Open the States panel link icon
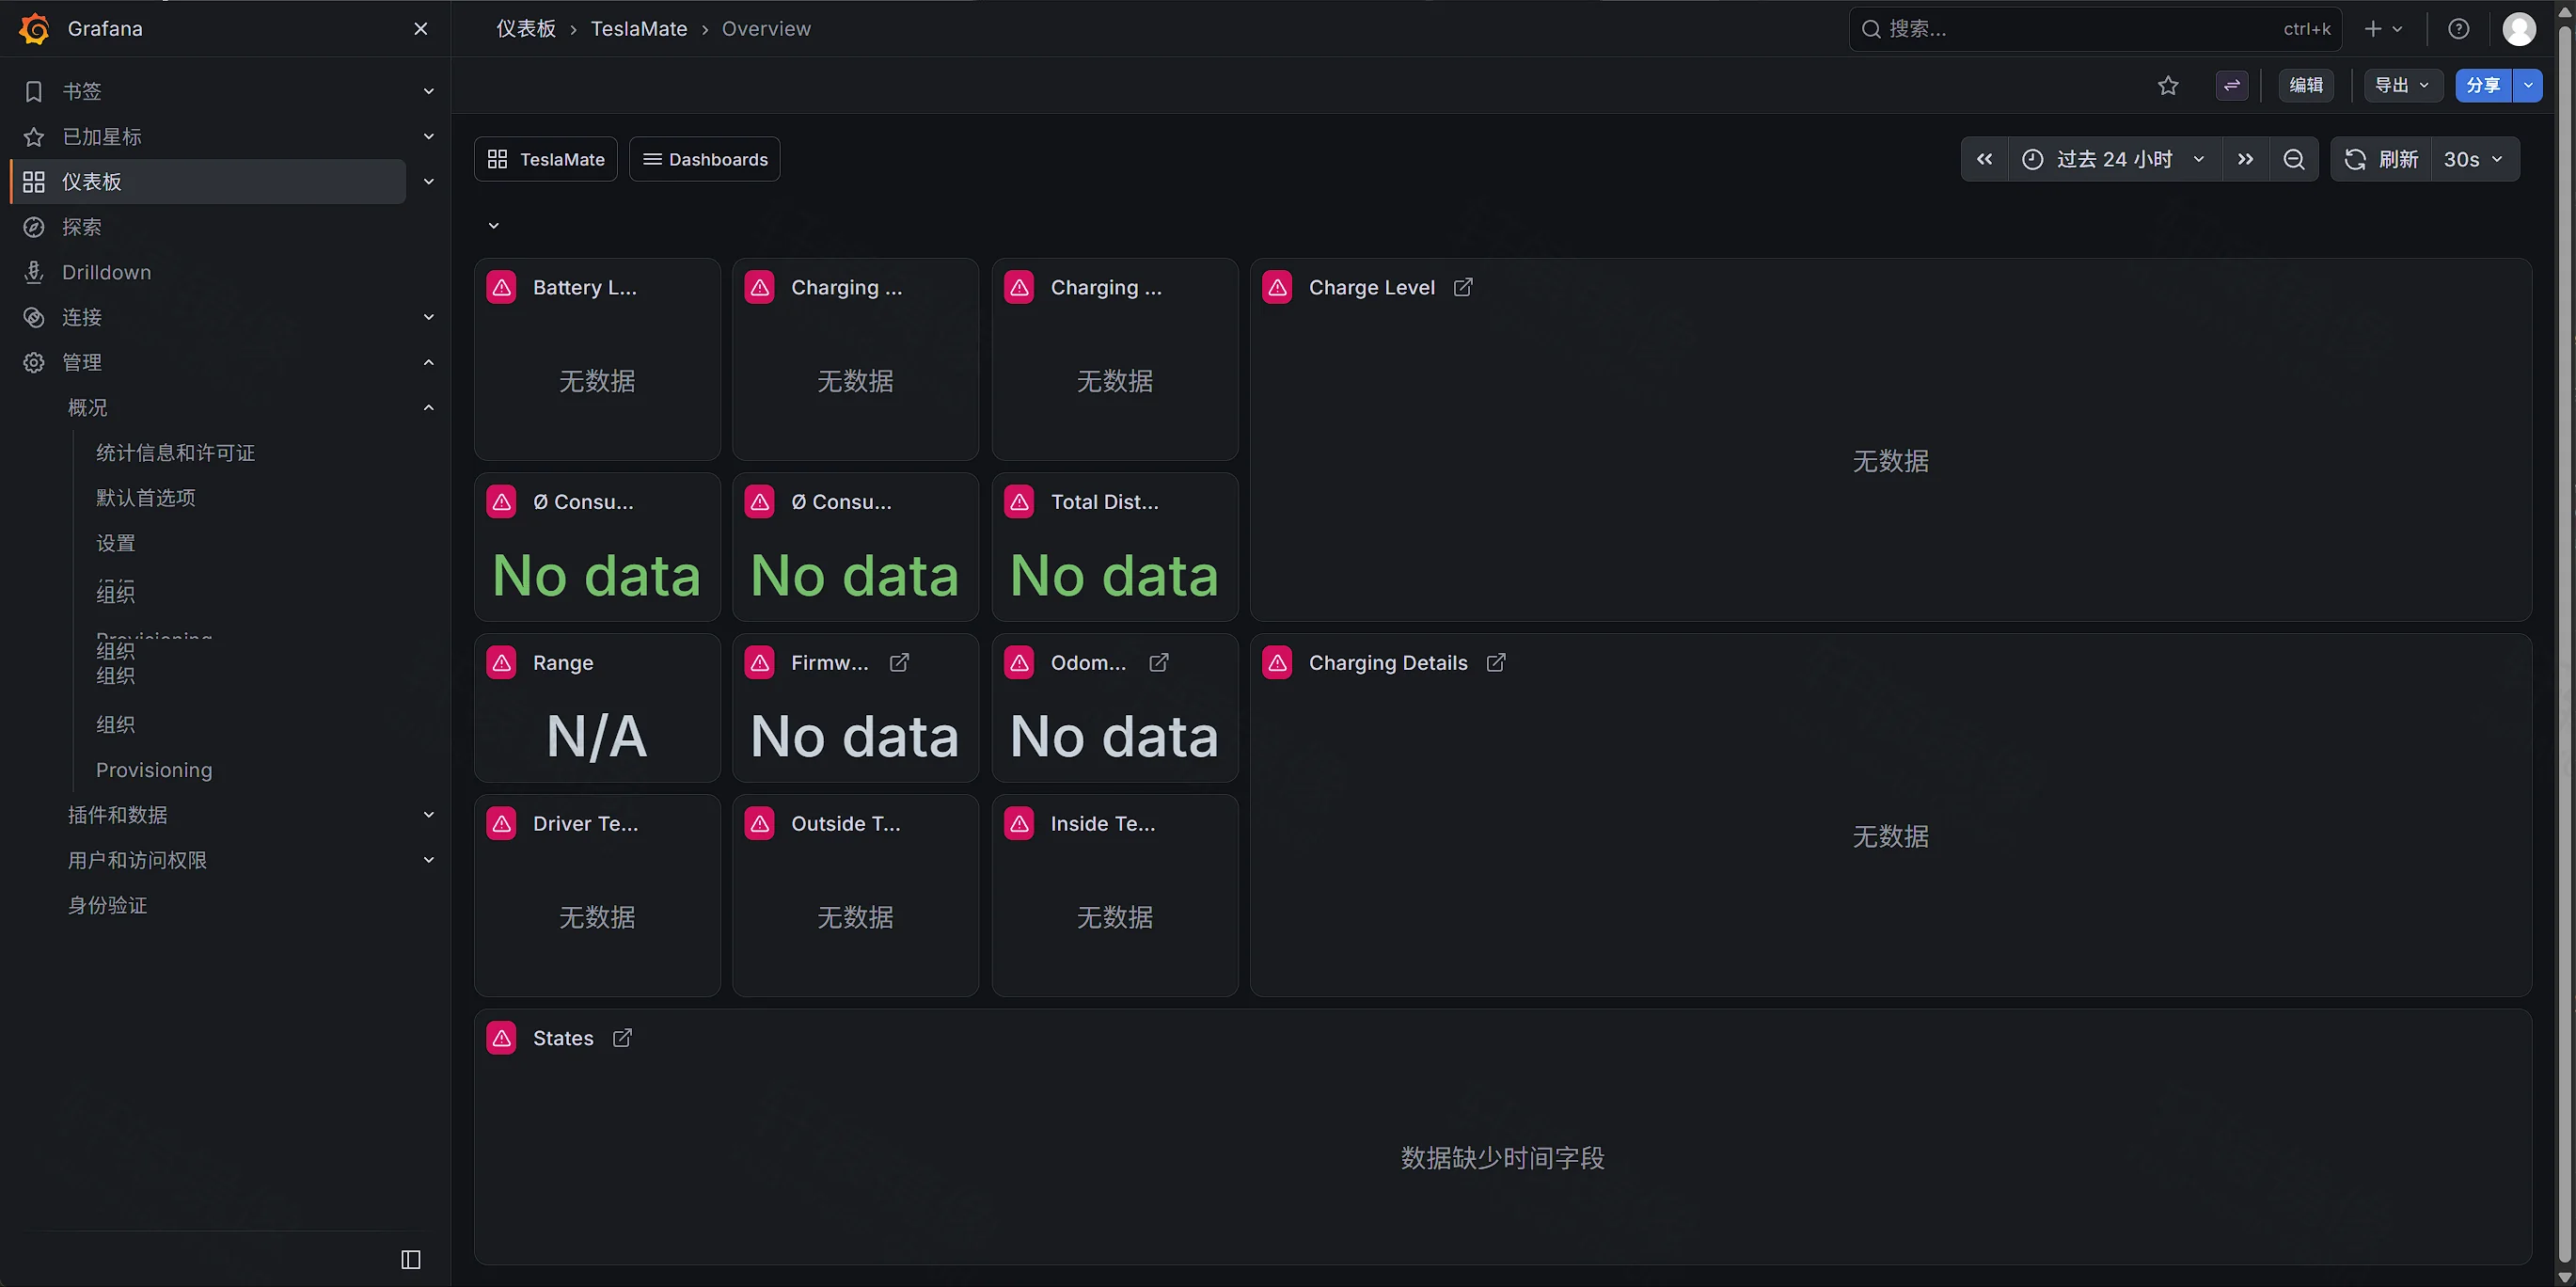 point(622,1038)
